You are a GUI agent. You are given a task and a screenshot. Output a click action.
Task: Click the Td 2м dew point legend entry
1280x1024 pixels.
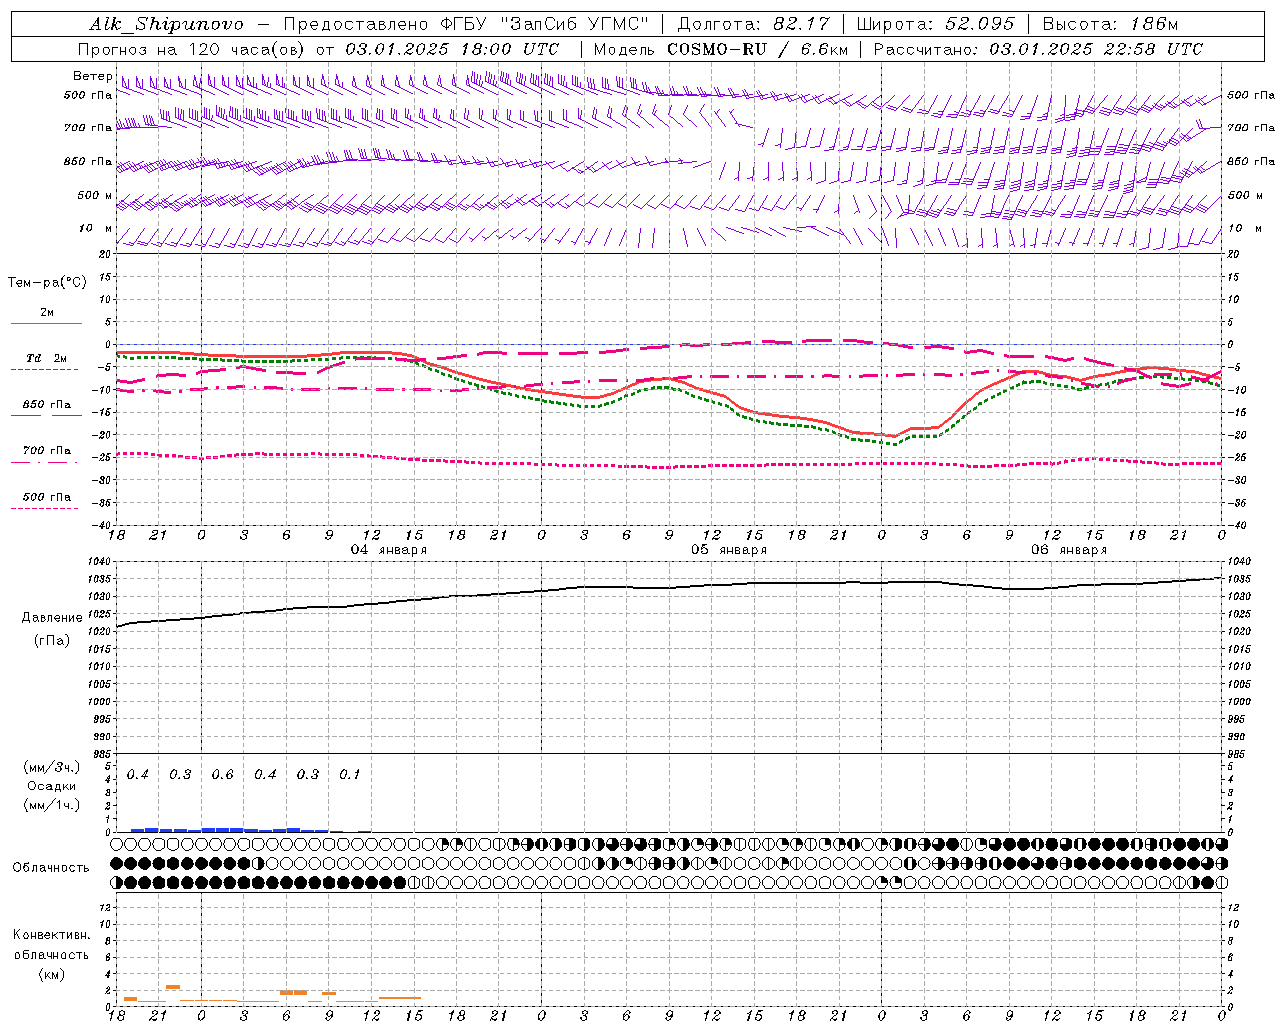47,358
